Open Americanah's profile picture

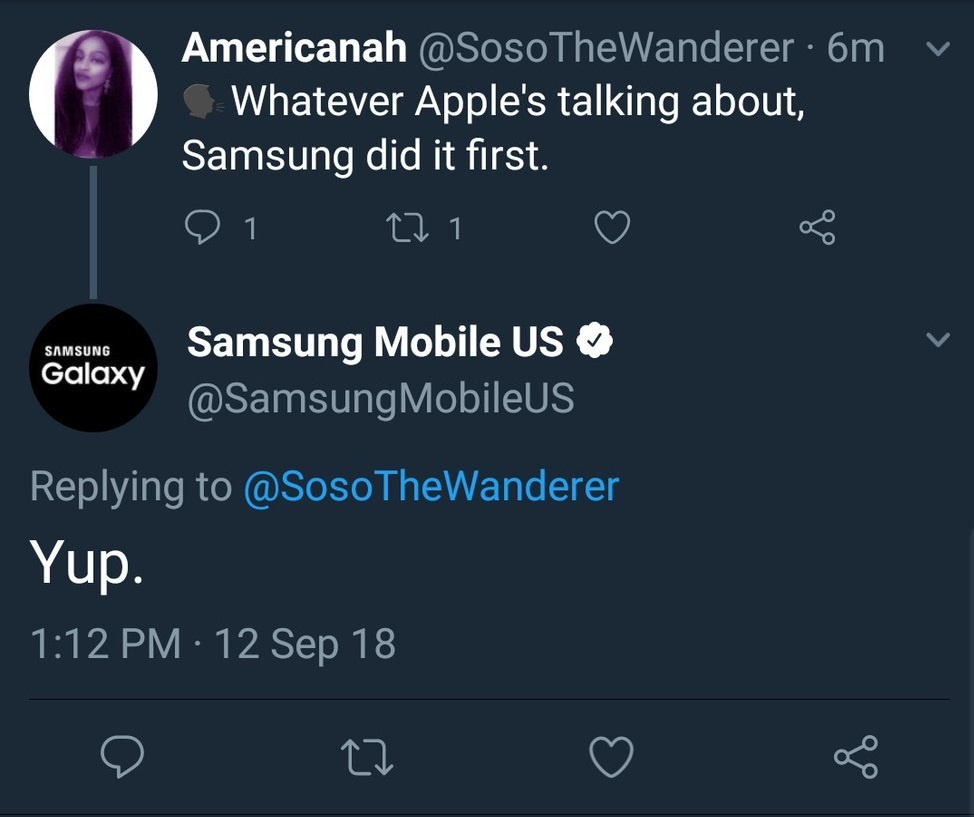(93, 93)
